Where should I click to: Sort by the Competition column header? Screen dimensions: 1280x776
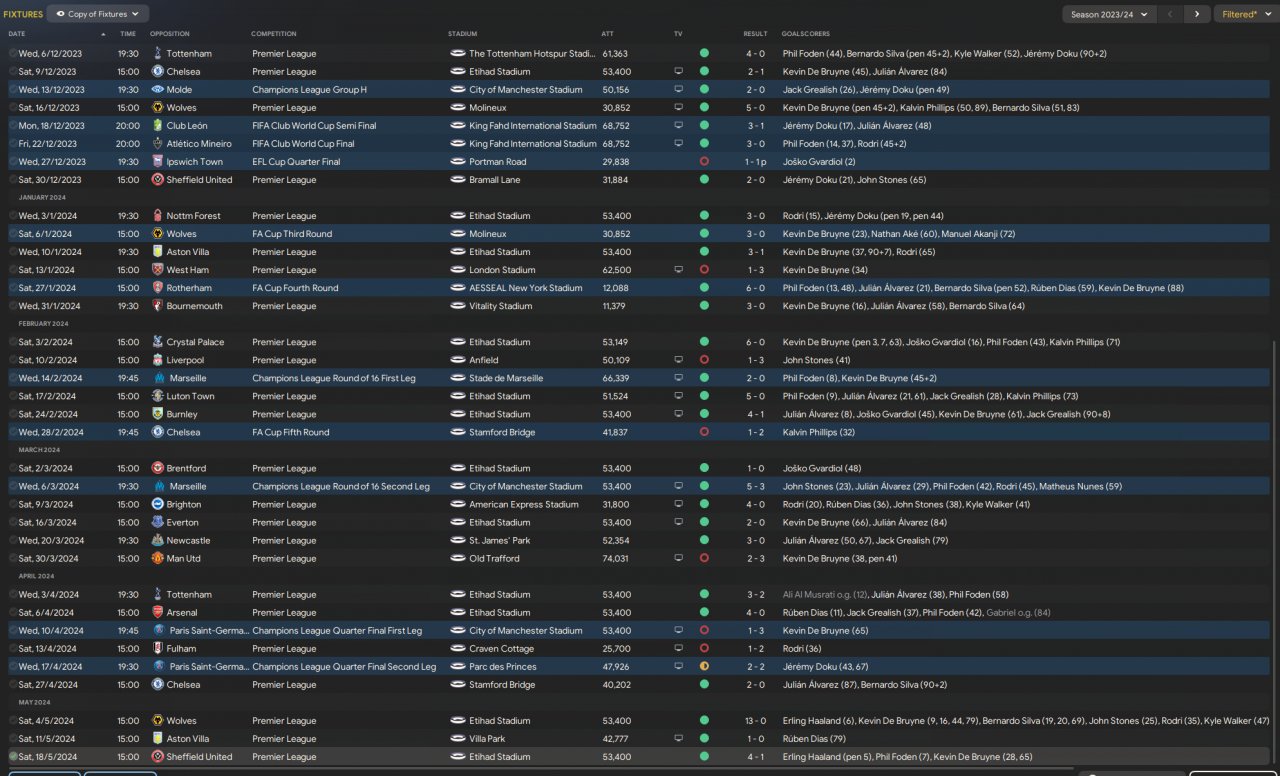274,34
